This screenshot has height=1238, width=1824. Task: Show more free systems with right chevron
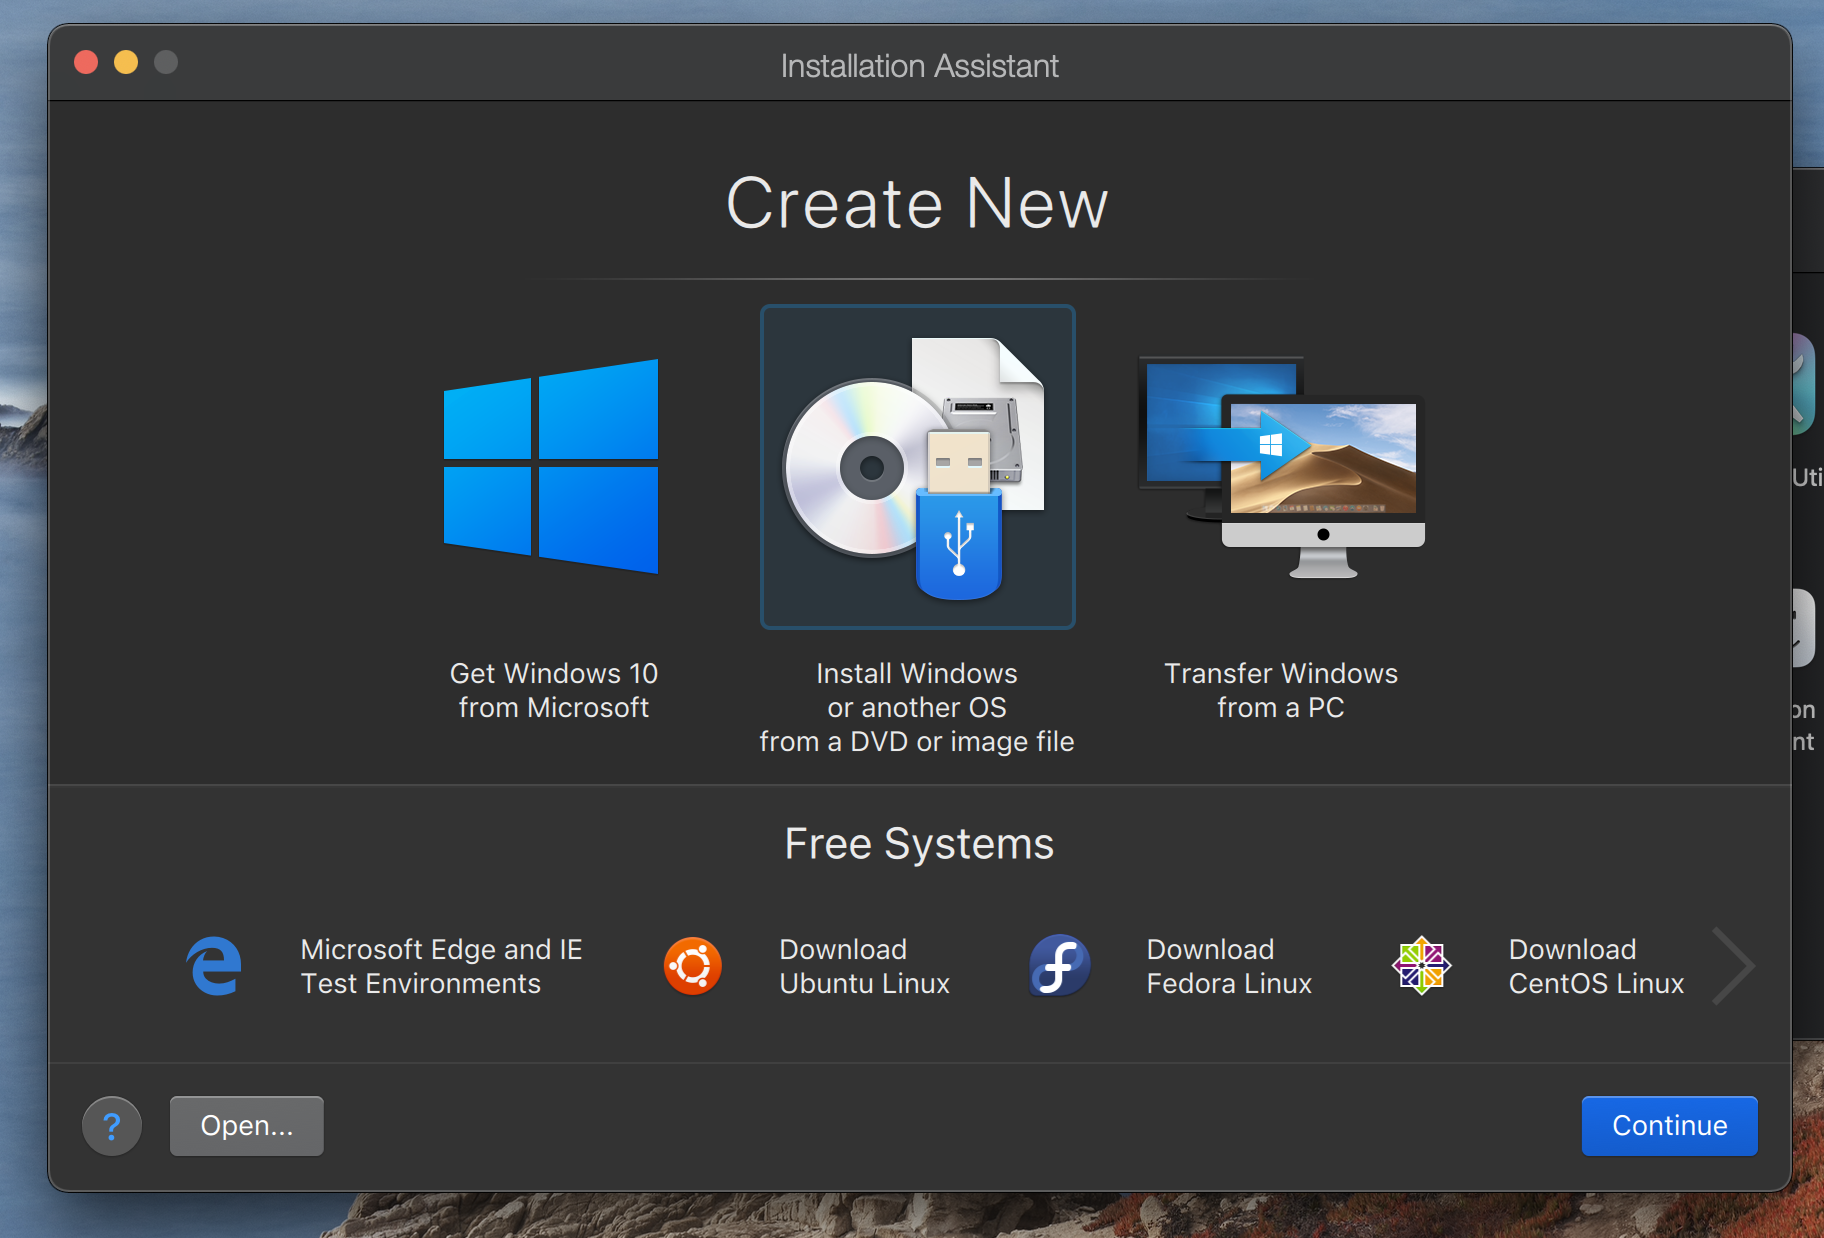point(1734,966)
